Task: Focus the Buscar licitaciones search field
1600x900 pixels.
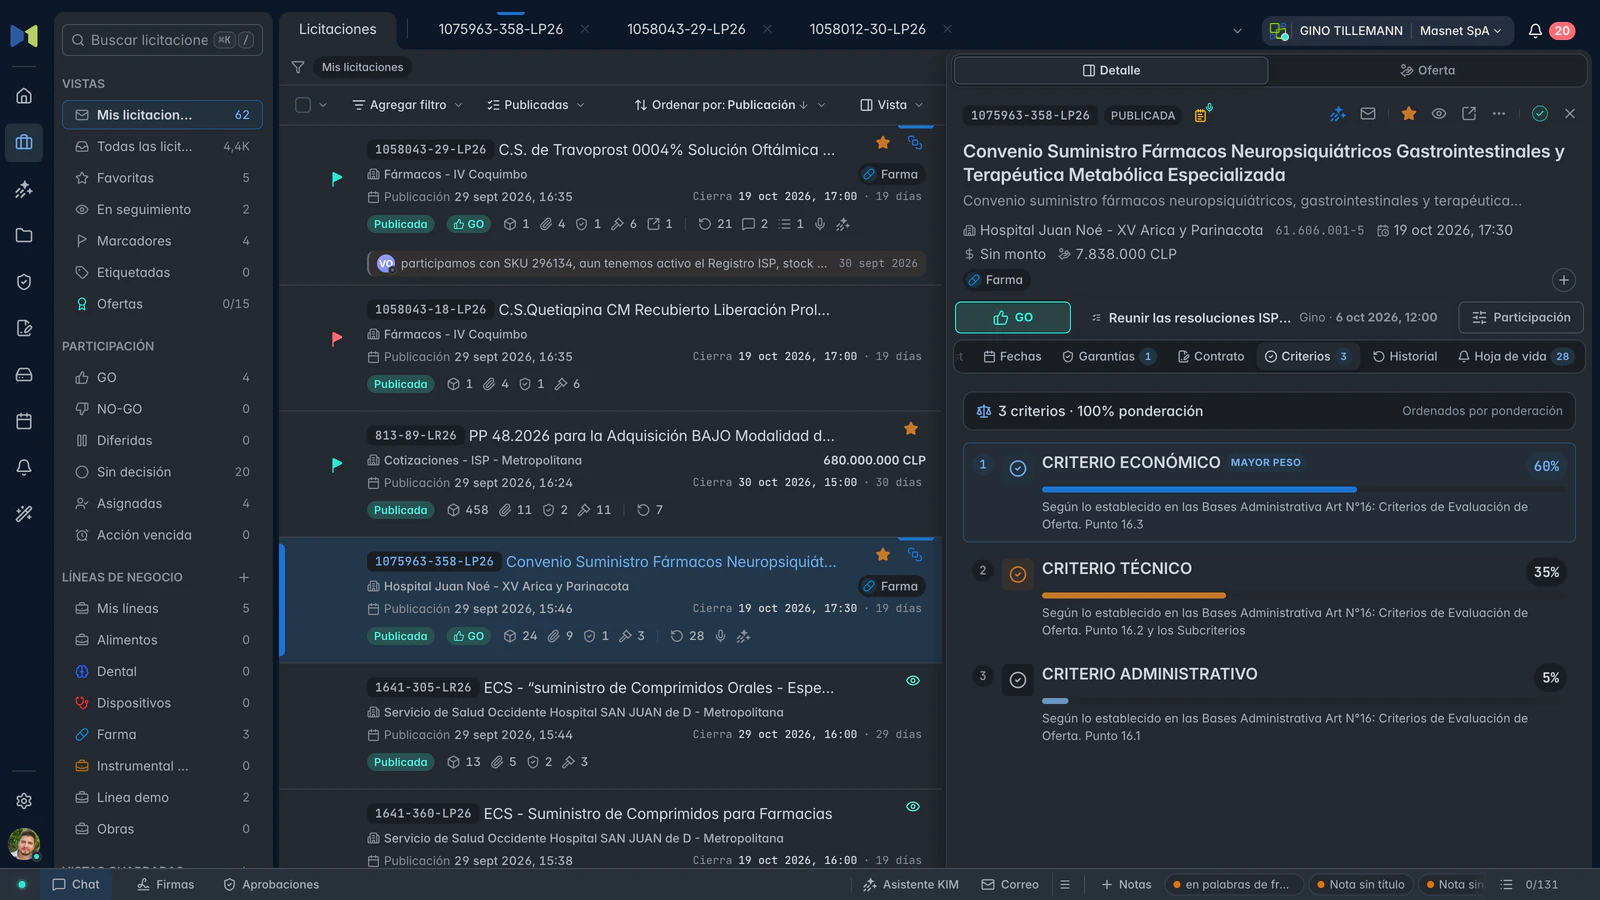Action: (x=162, y=40)
